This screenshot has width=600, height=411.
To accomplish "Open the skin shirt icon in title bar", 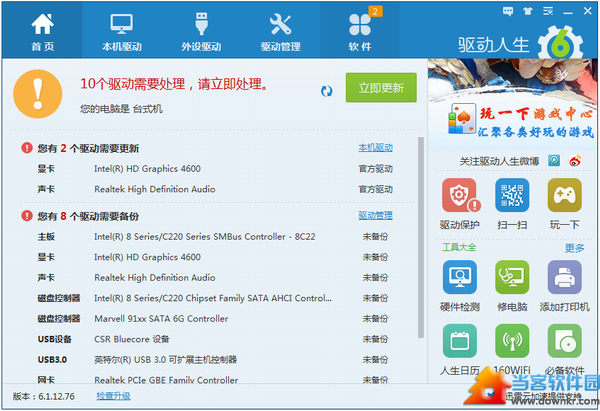I will (528, 11).
